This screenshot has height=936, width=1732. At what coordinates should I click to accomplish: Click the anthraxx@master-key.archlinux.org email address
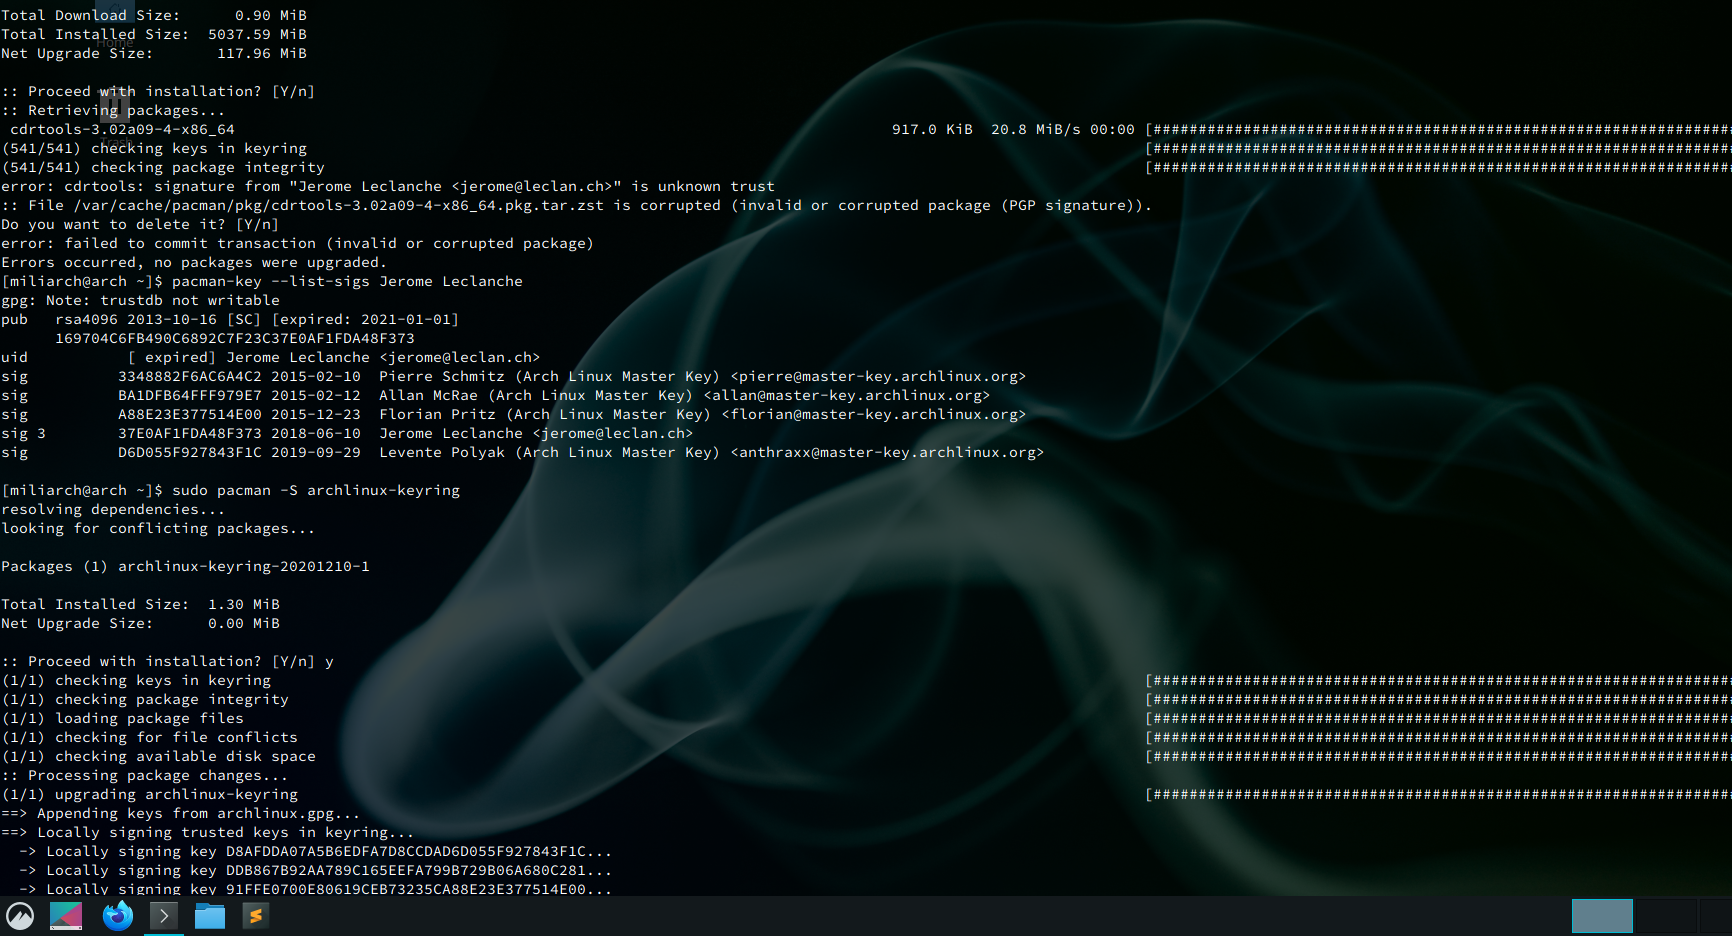pyautogui.click(x=887, y=452)
